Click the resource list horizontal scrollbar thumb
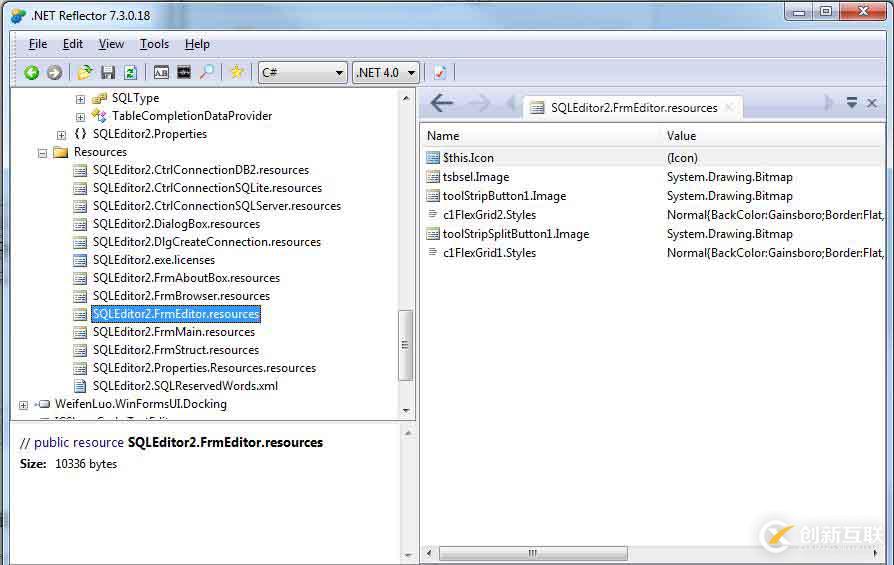 (533, 553)
